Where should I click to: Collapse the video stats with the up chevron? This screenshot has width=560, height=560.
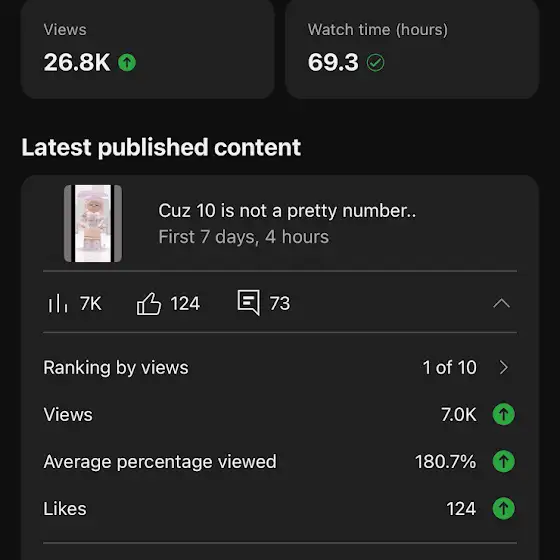point(501,303)
